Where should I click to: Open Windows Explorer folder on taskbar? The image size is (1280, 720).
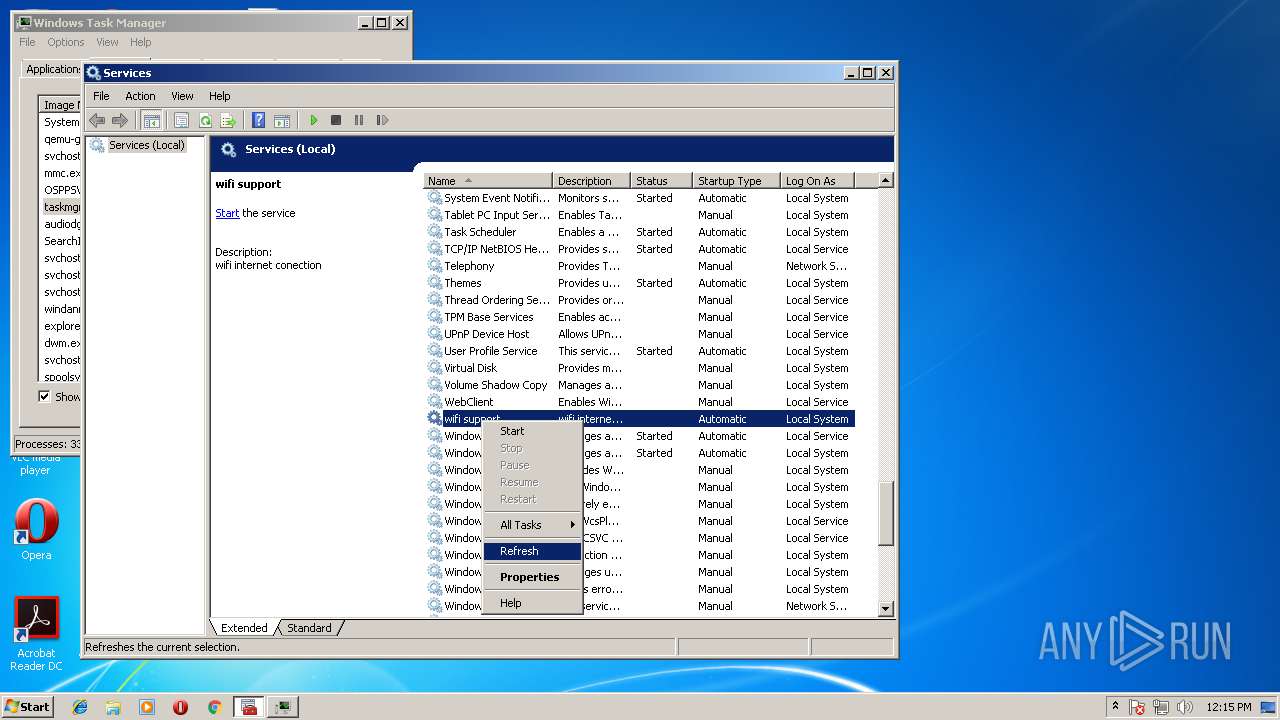click(x=113, y=707)
